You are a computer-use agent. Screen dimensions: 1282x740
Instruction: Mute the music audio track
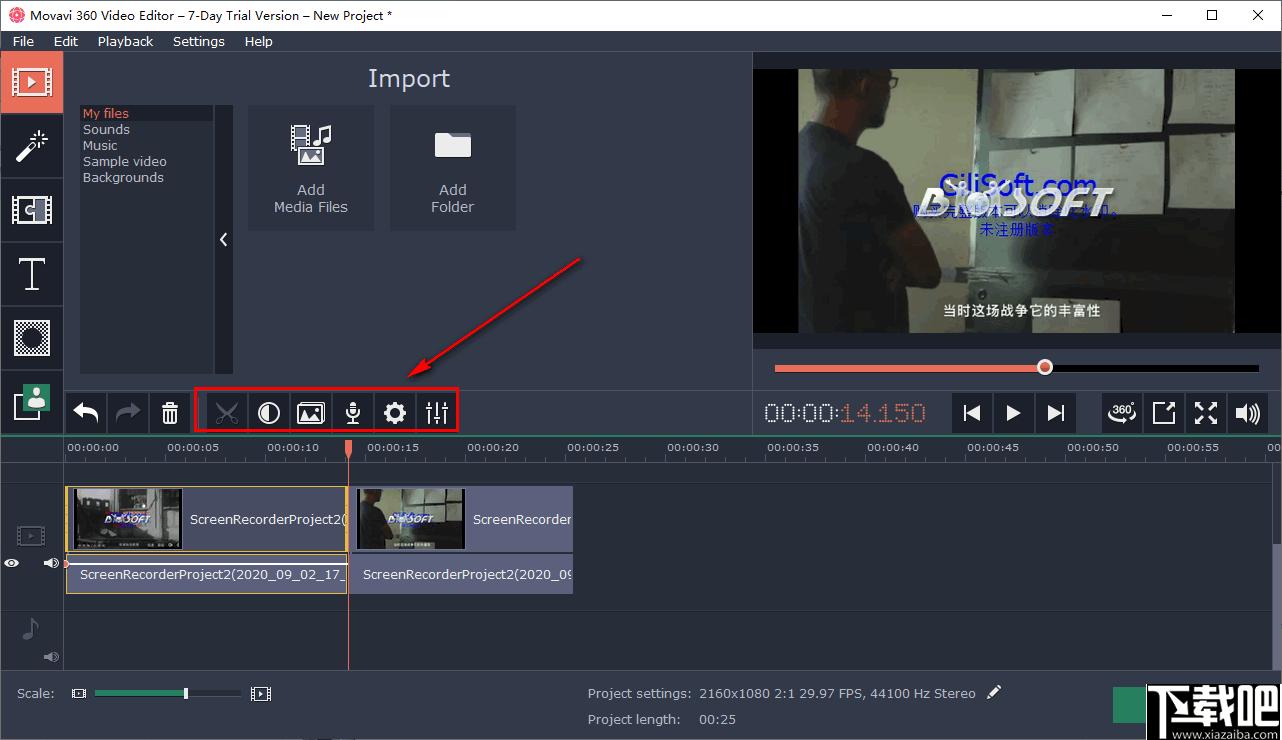click(51, 657)
